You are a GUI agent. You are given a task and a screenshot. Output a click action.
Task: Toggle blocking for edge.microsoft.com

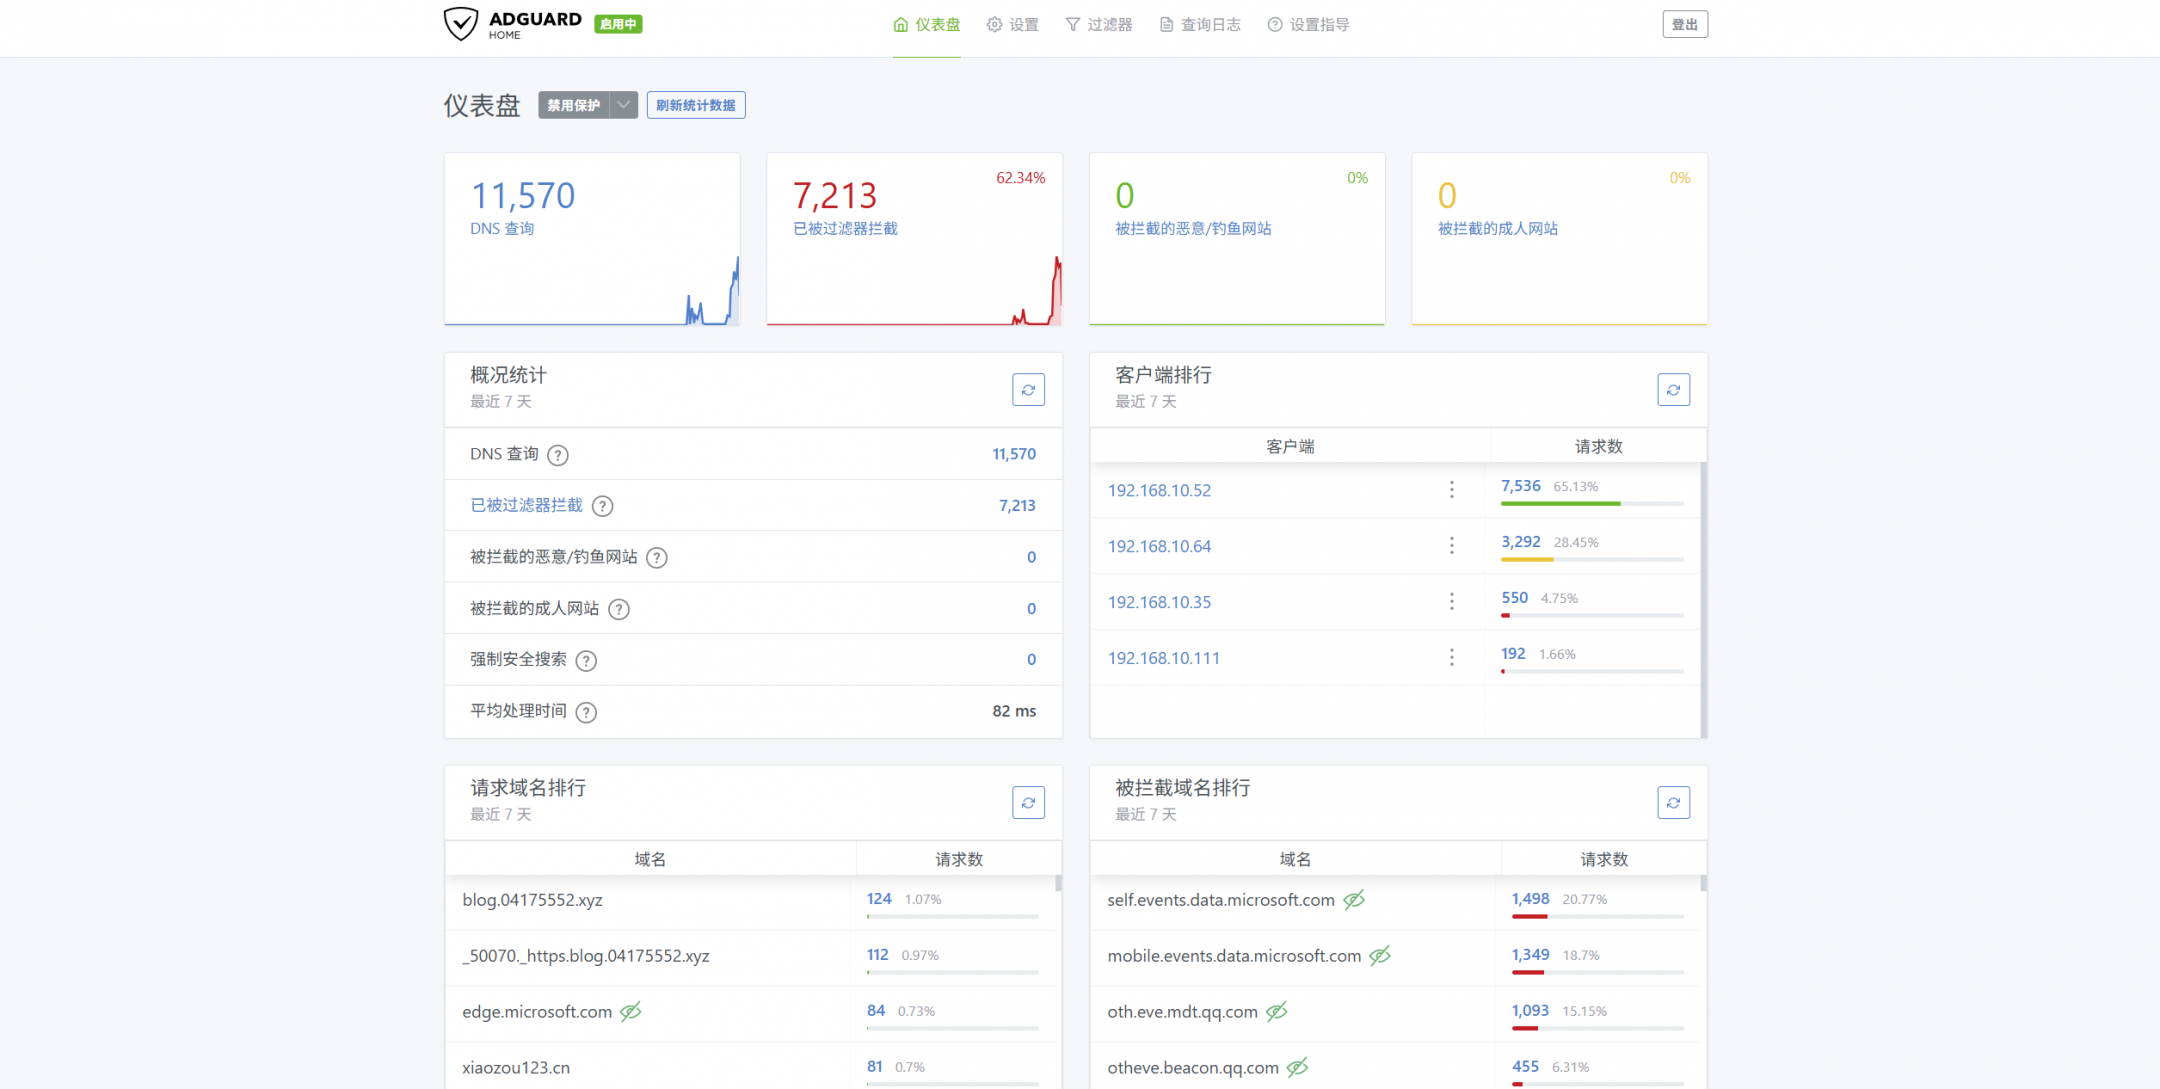tap(631, 1012)
